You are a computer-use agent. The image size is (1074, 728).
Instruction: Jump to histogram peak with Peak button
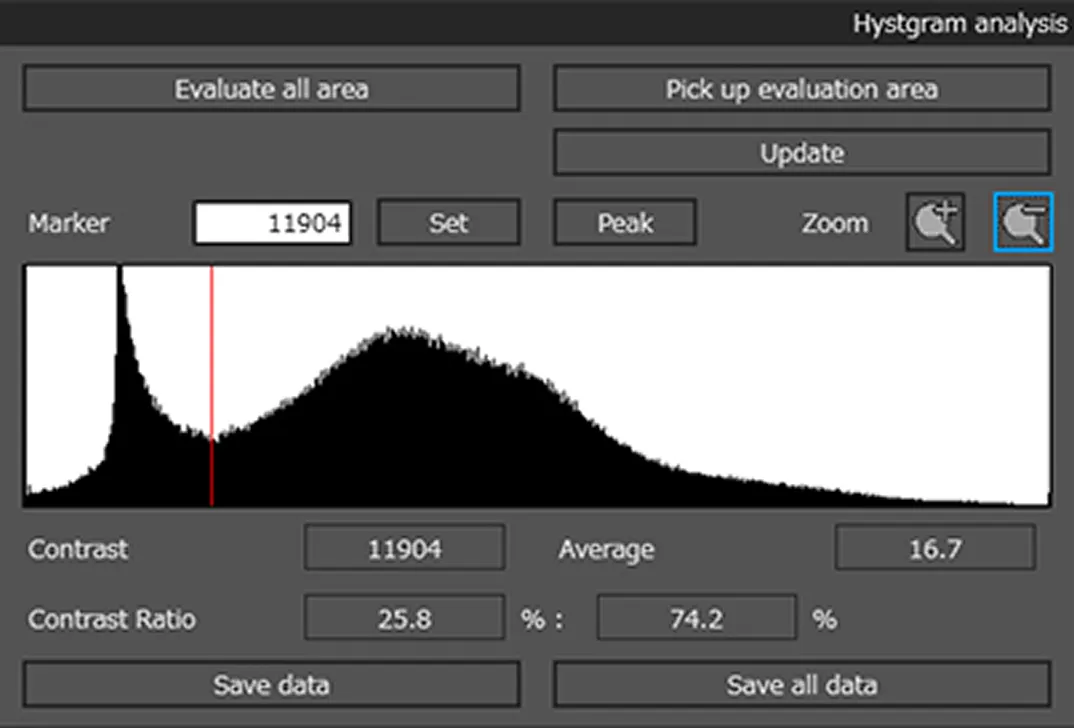coord(625,222)
